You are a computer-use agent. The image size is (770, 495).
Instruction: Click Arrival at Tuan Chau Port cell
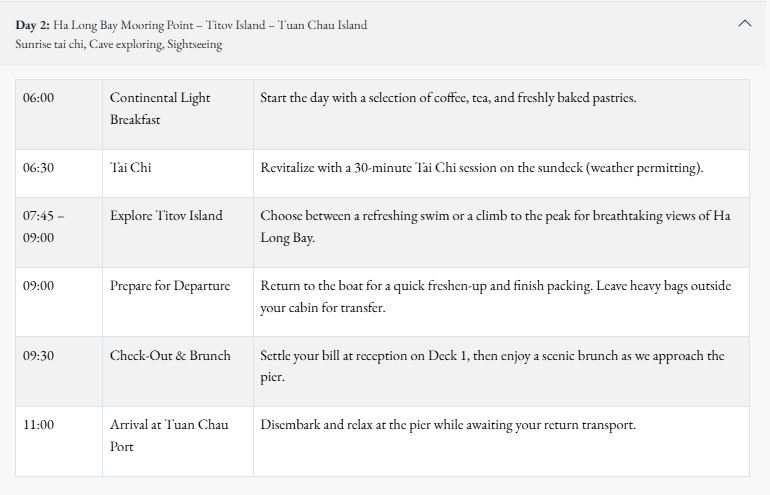point(169,435)
